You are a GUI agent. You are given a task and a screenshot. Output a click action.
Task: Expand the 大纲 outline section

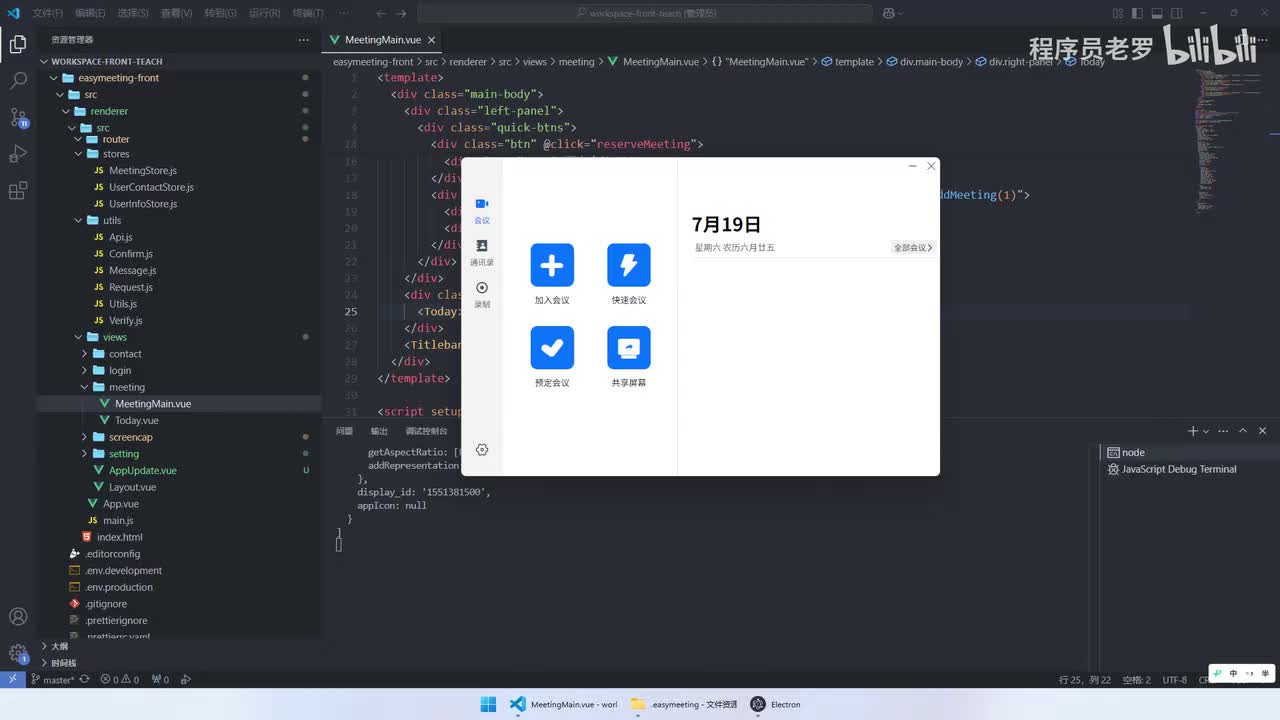click(59, 646)
